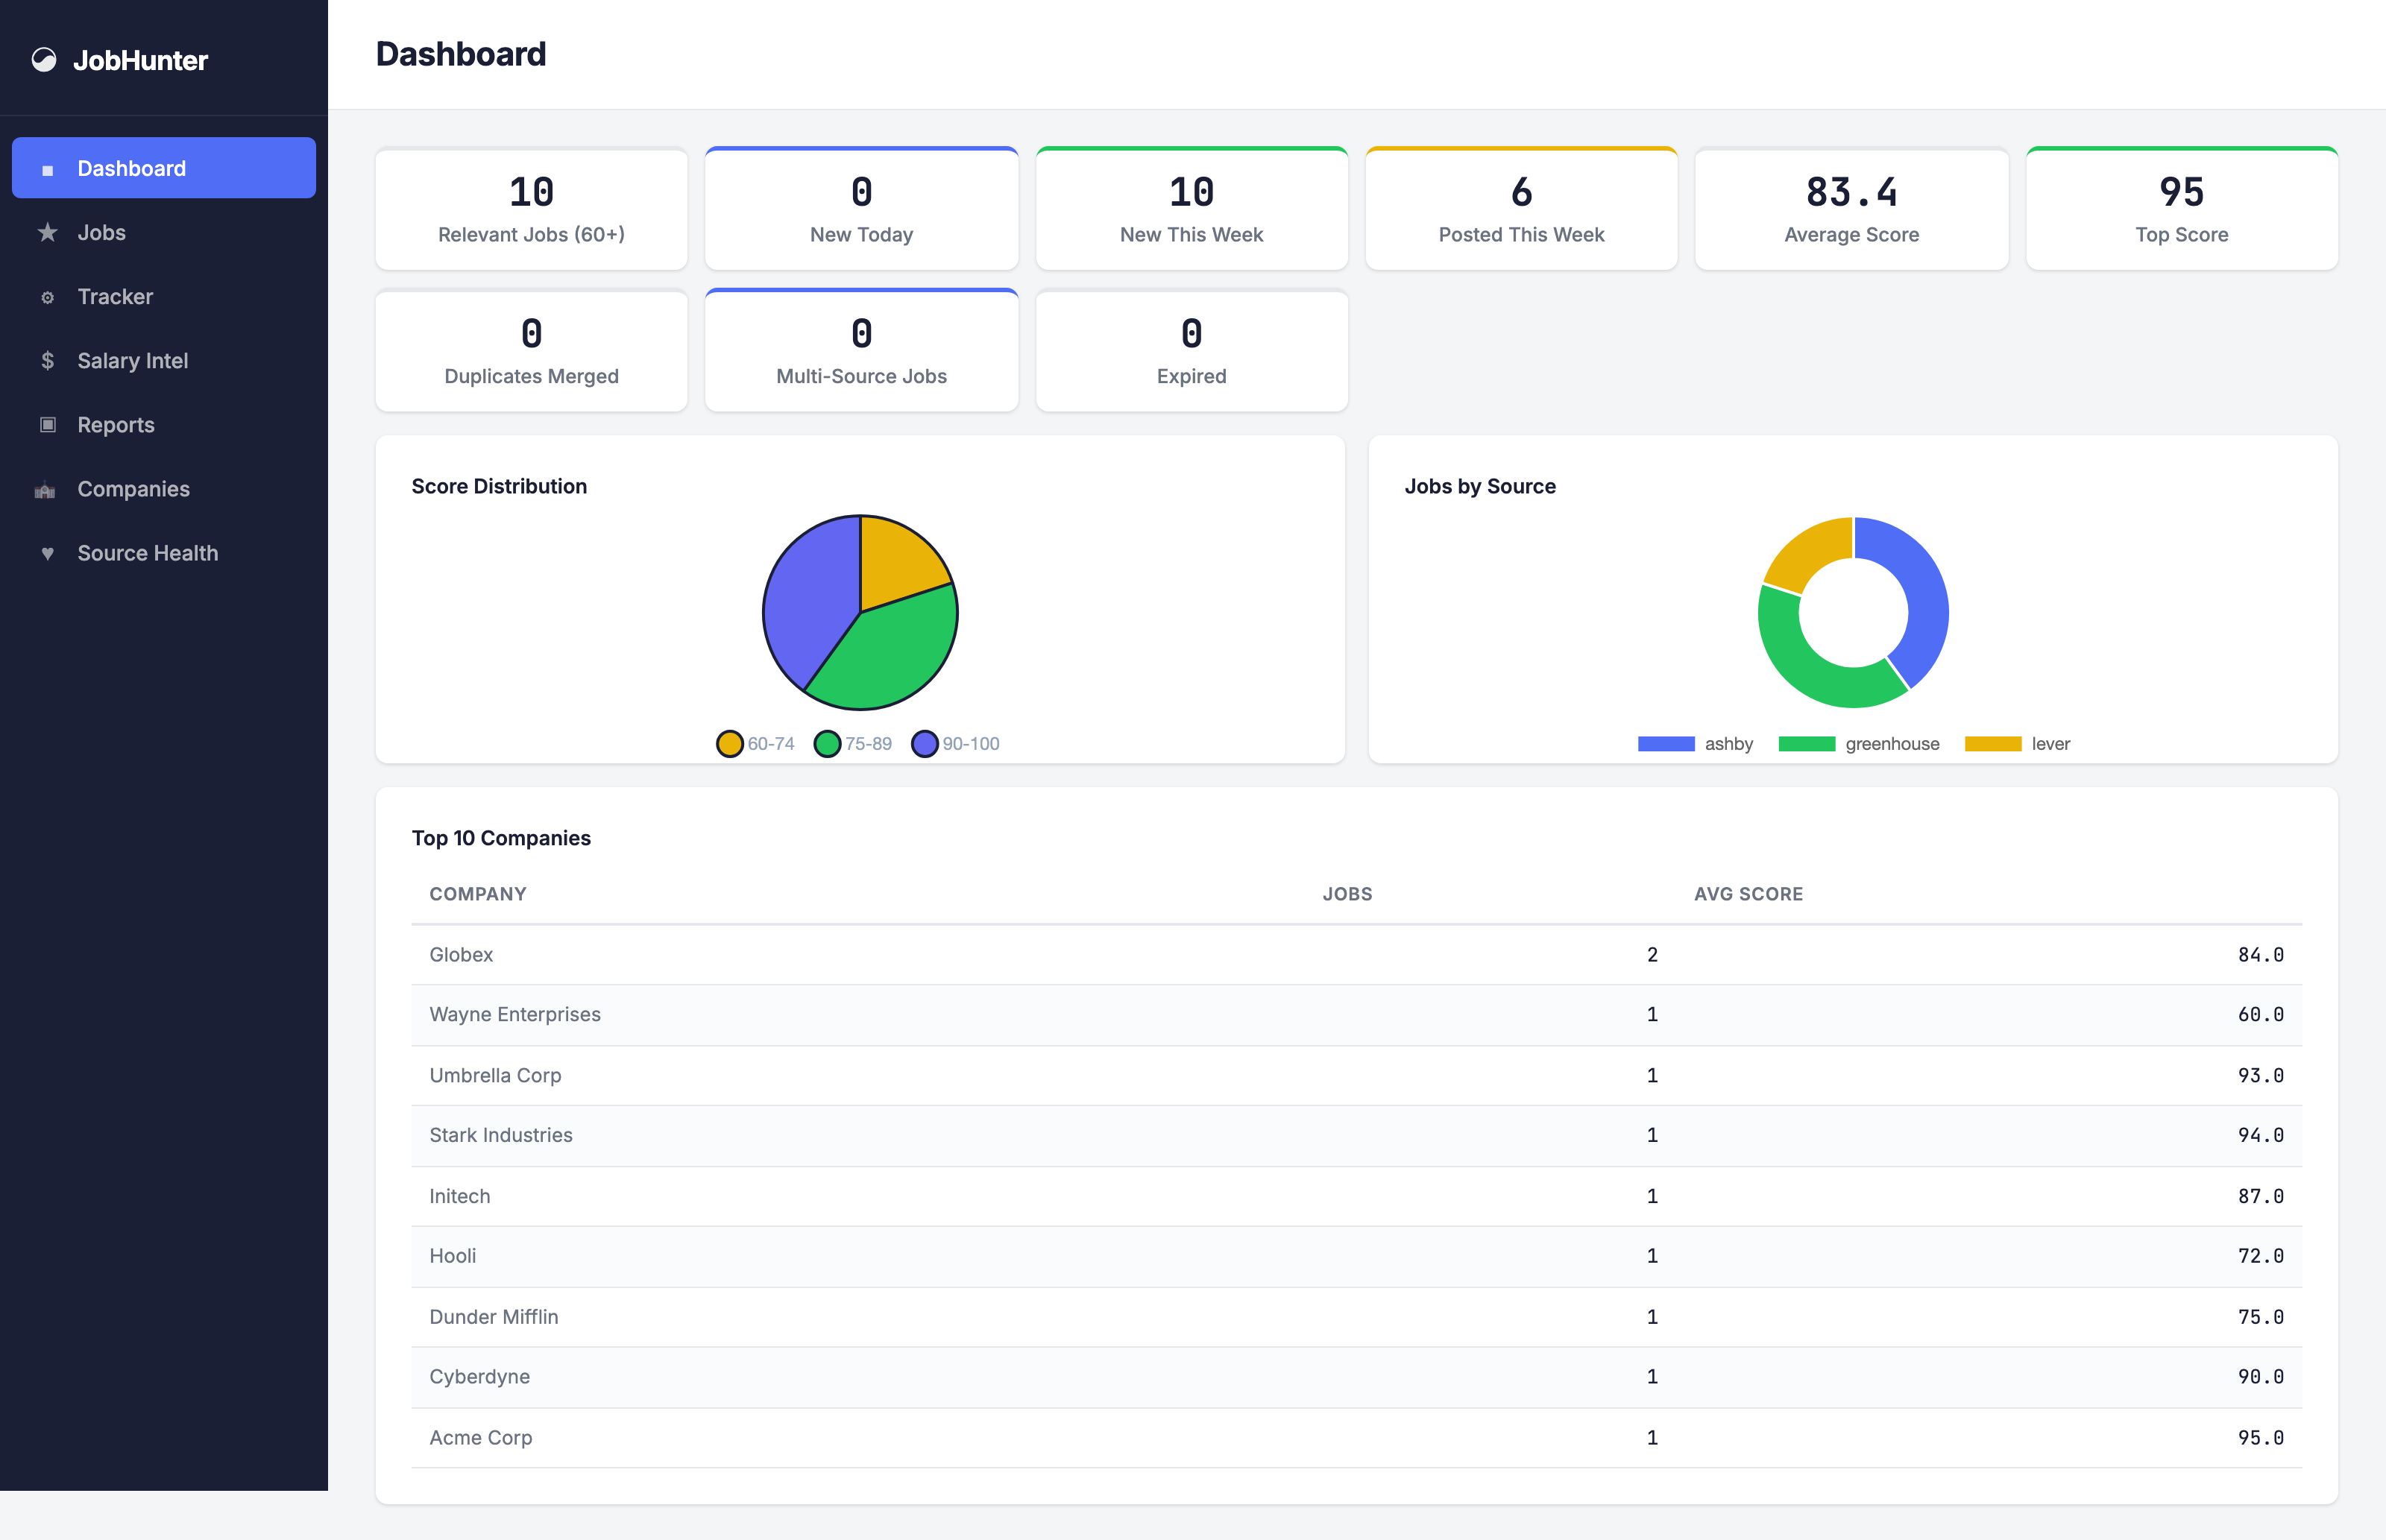Open the Dashboard menu item
The image size is (2386, 1540).
164,168
